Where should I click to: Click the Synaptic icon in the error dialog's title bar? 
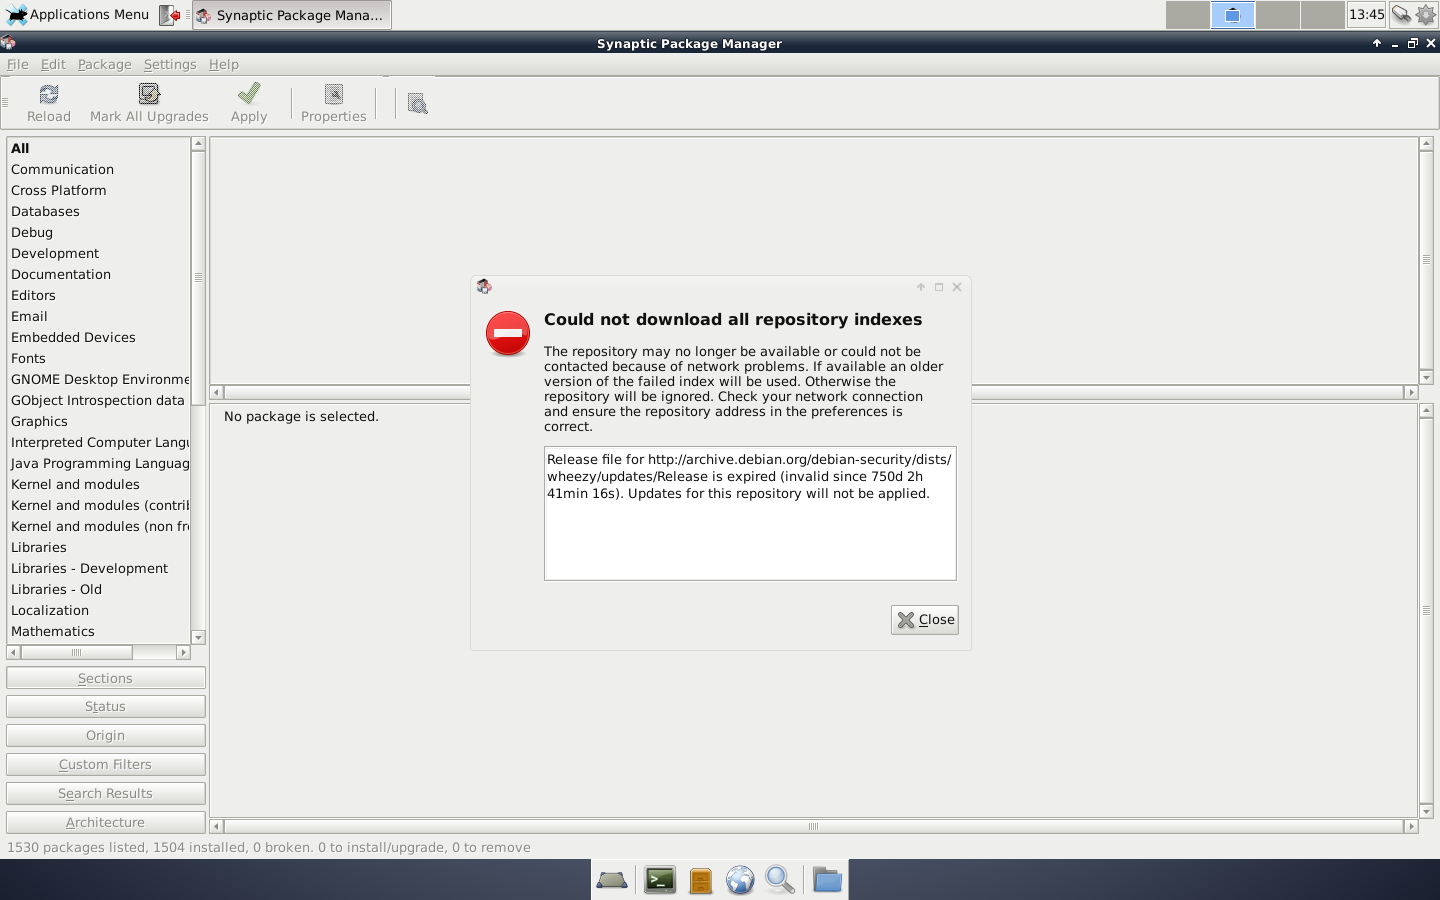click(484, 287)
